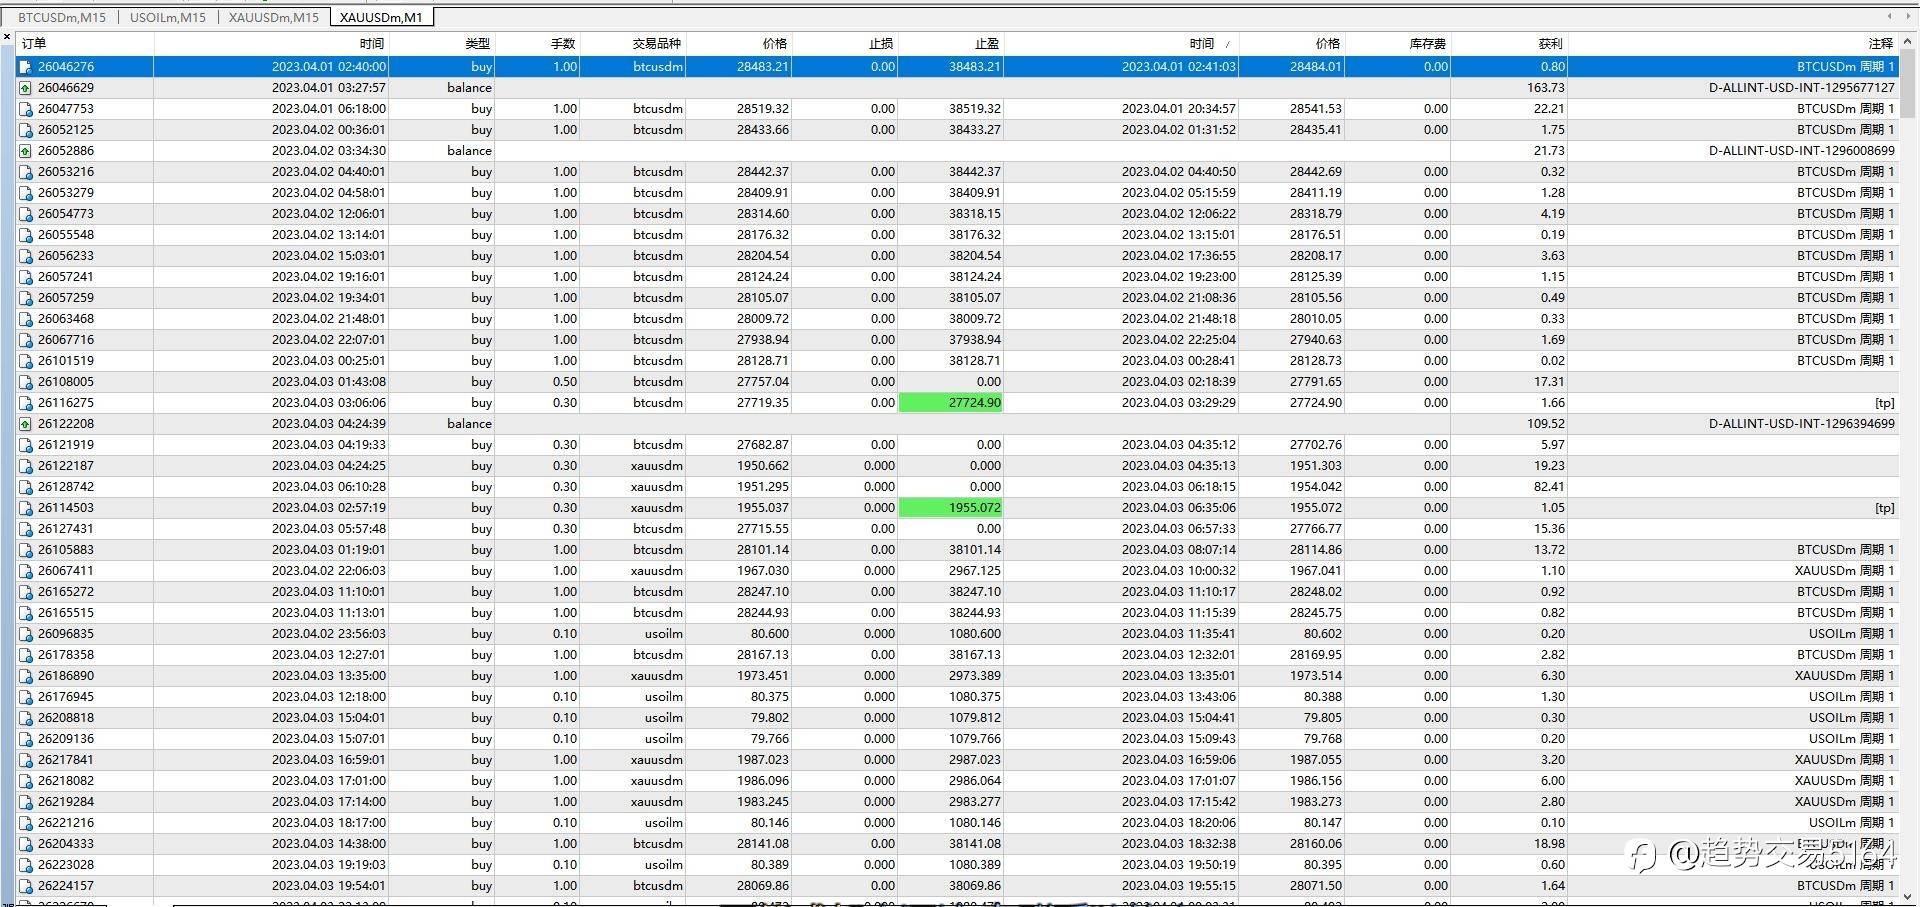
Task: Click the order icon beside 26178358
Action: pyautogui.click(x=25, y=655)
